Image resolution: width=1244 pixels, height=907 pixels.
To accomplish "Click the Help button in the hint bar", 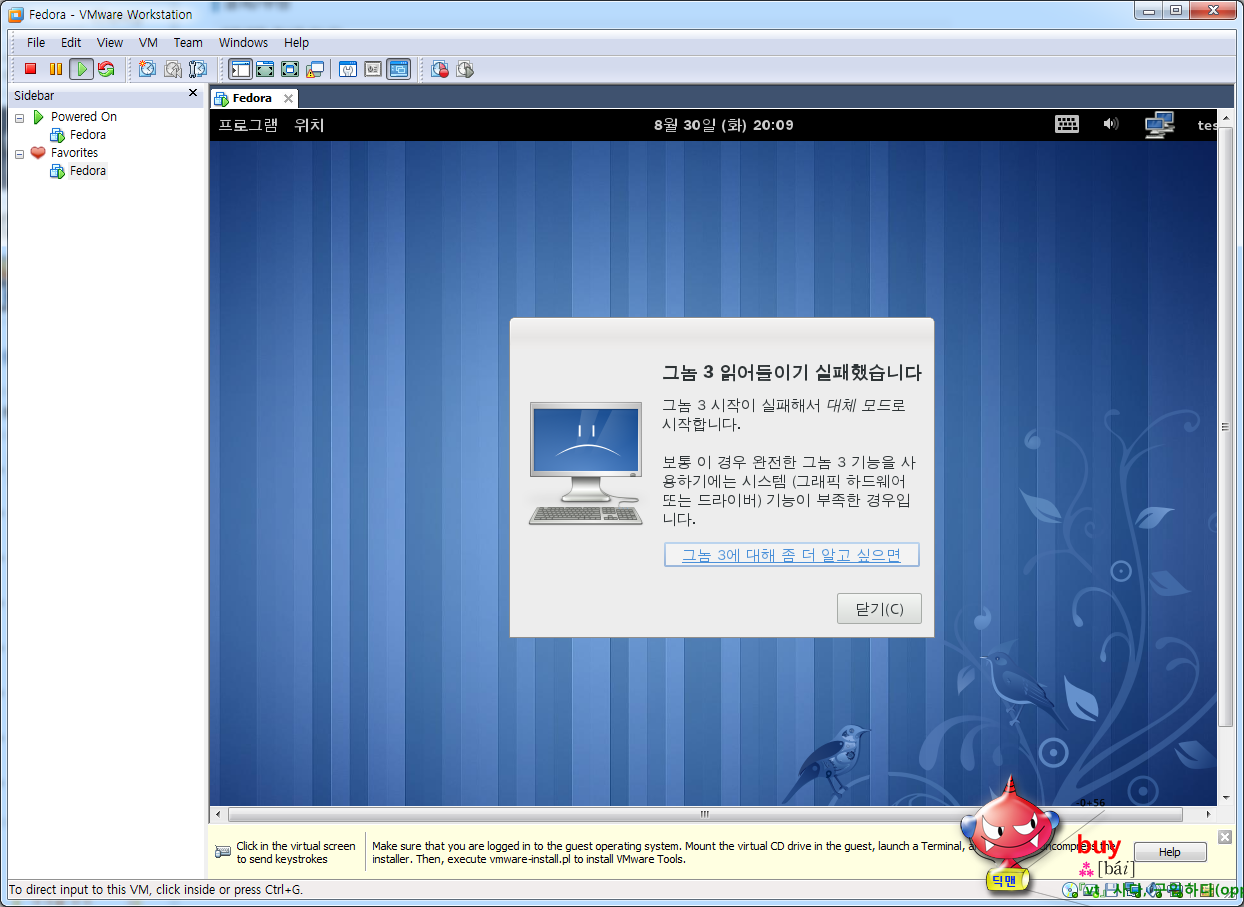I will pos(1170,852).
